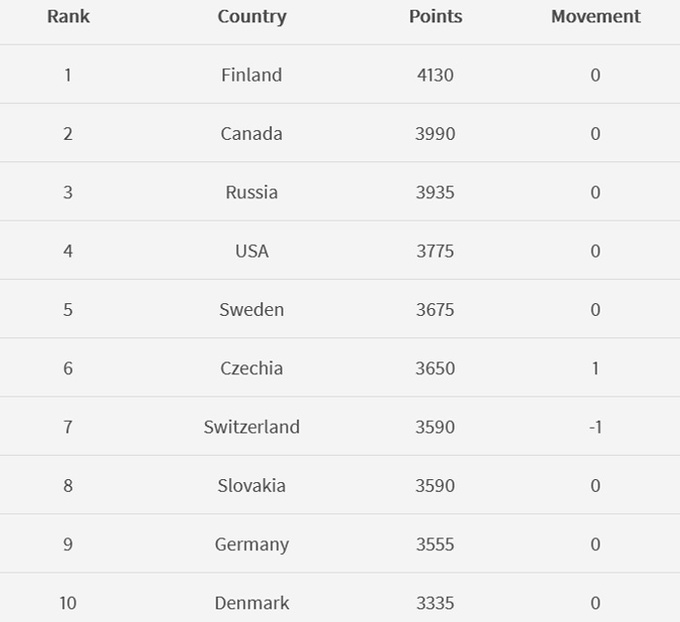Click the Rank column header
Viewport: 680px width, 622px height.
tap(68, 17)
